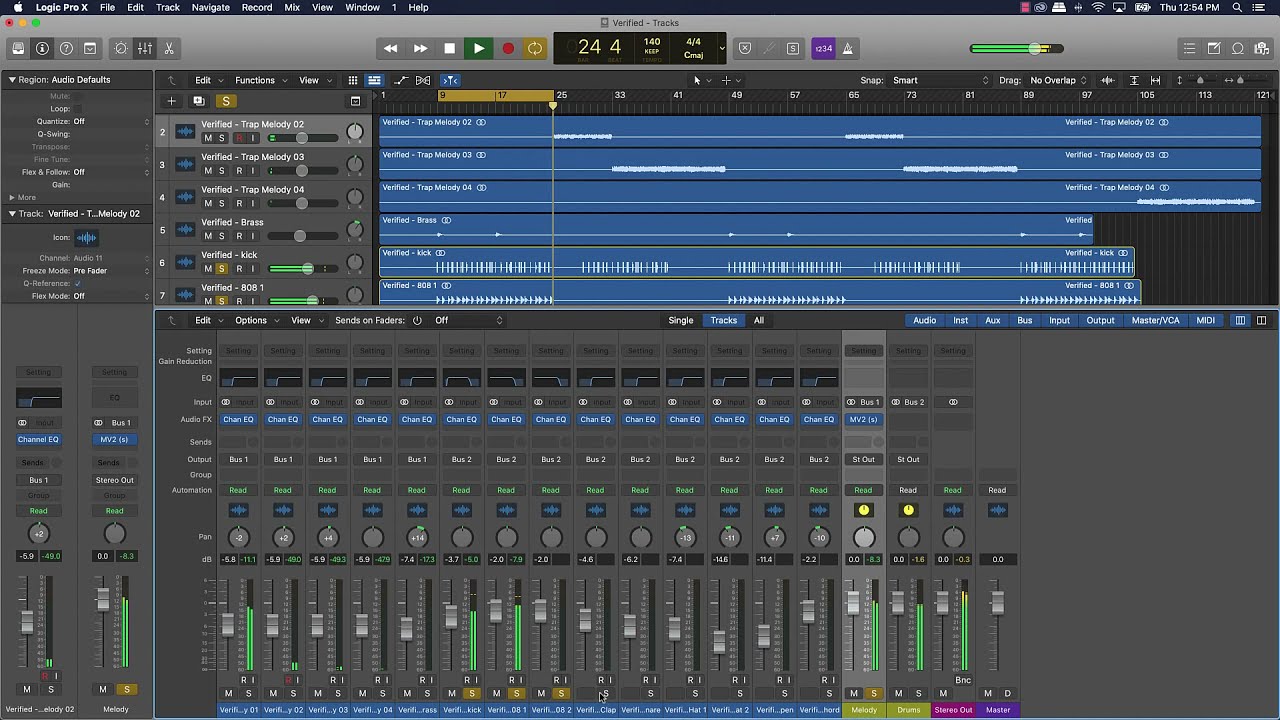Toggle Solo clear S button in control bar
This screenshot has width=1280, height=720.
[793, 48]
